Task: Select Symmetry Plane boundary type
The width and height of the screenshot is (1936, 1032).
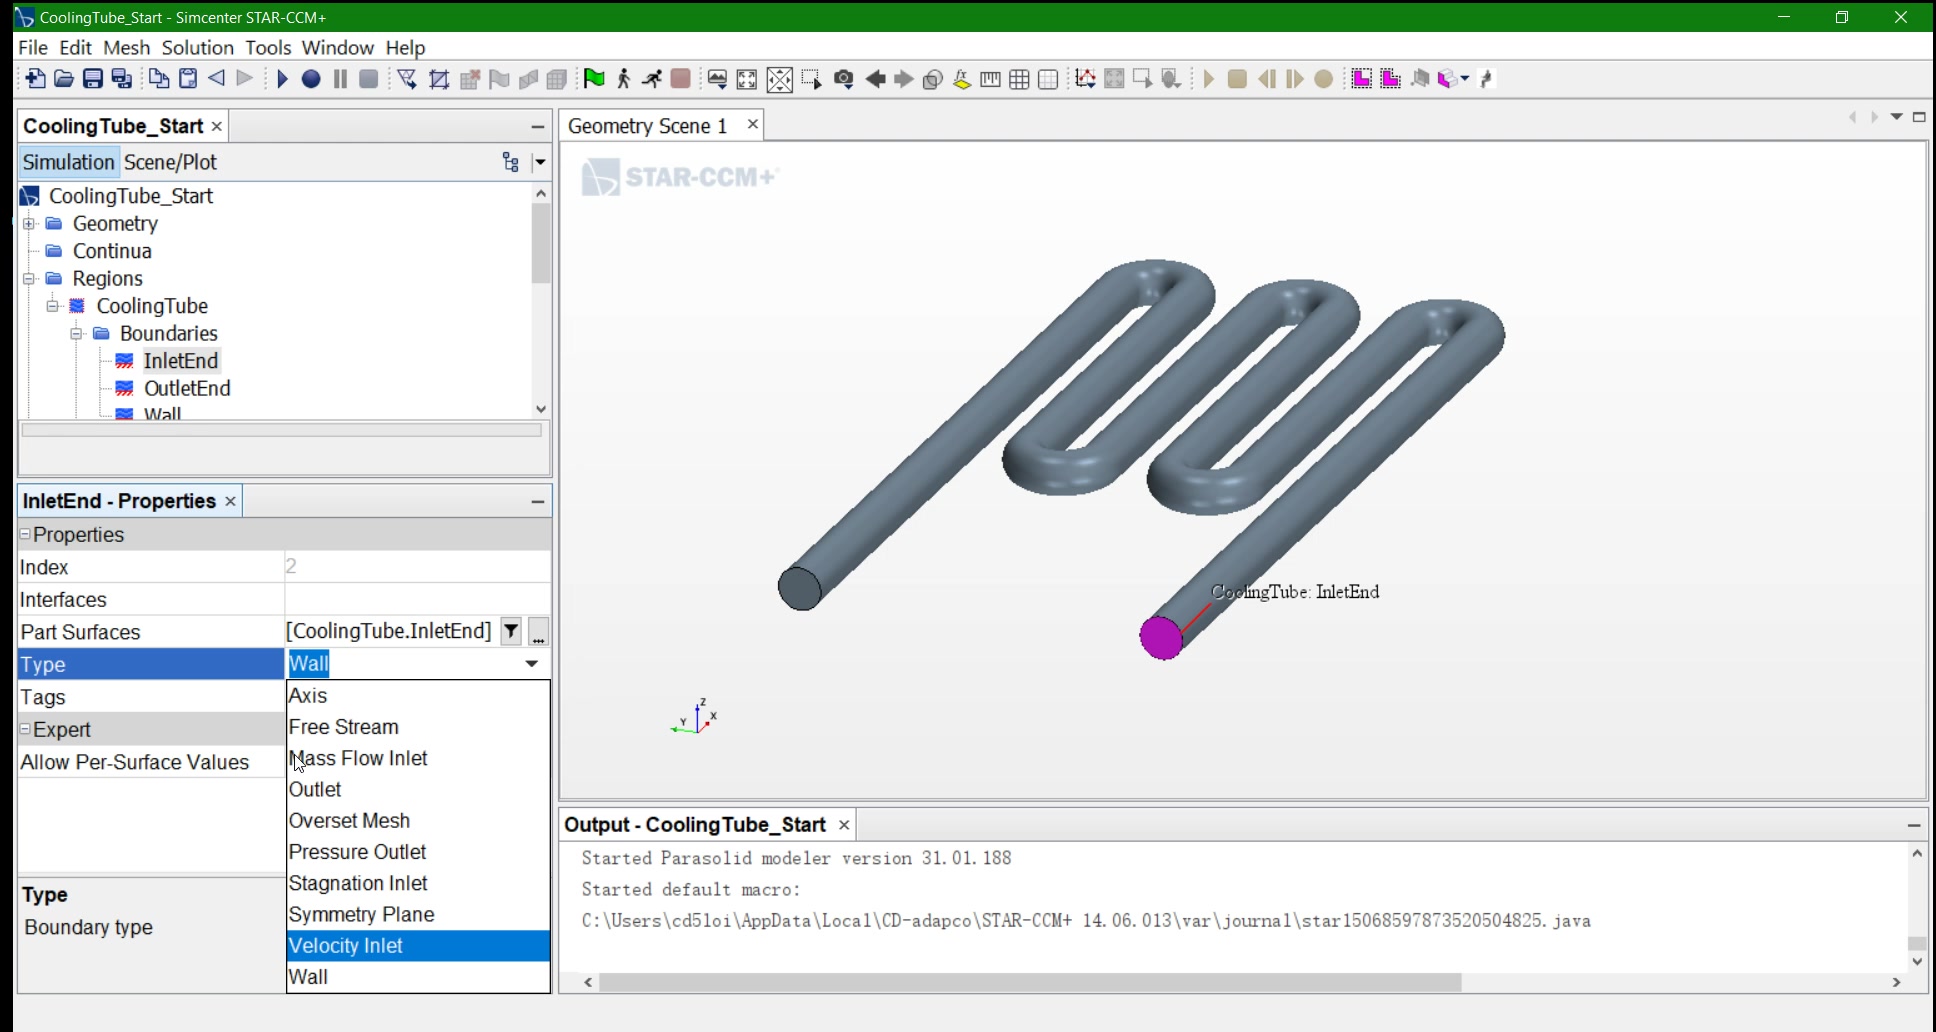Action: (418, 914)
